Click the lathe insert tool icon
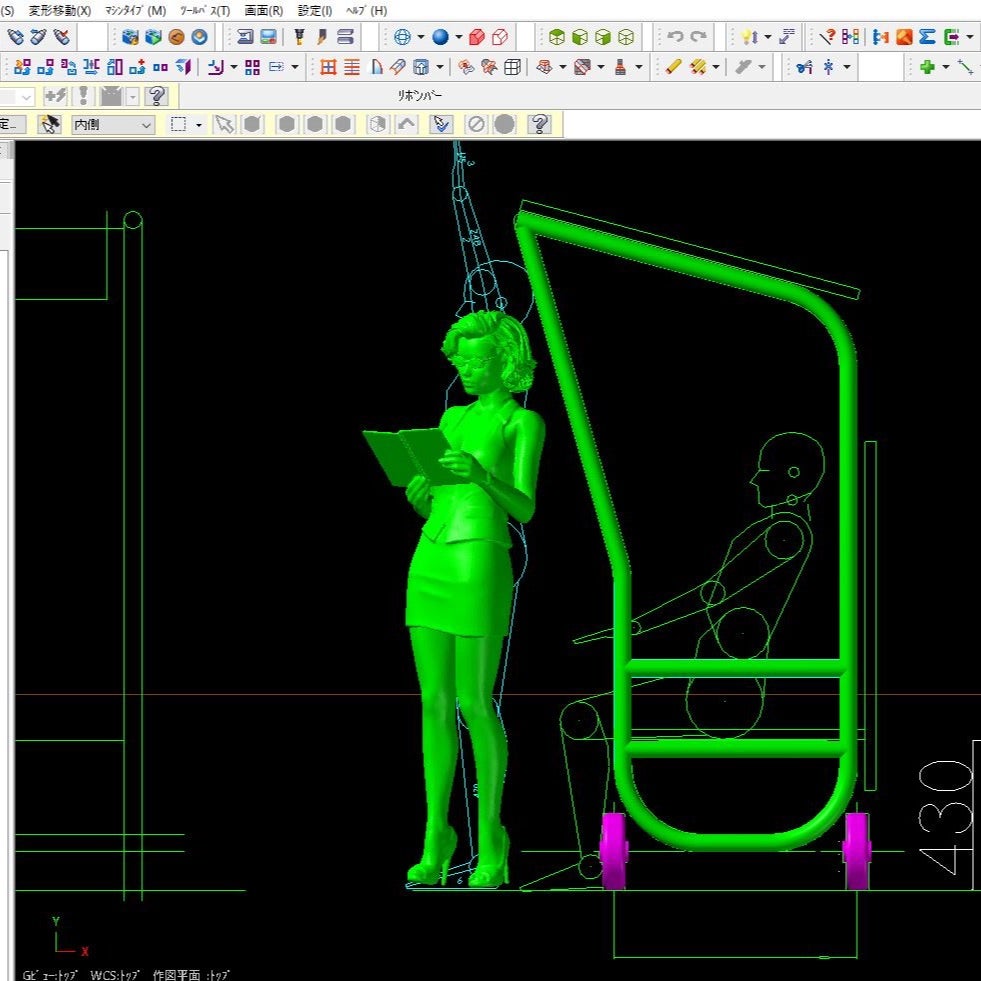Viewport: 981px width, 981px height. (x=322, y=37)
